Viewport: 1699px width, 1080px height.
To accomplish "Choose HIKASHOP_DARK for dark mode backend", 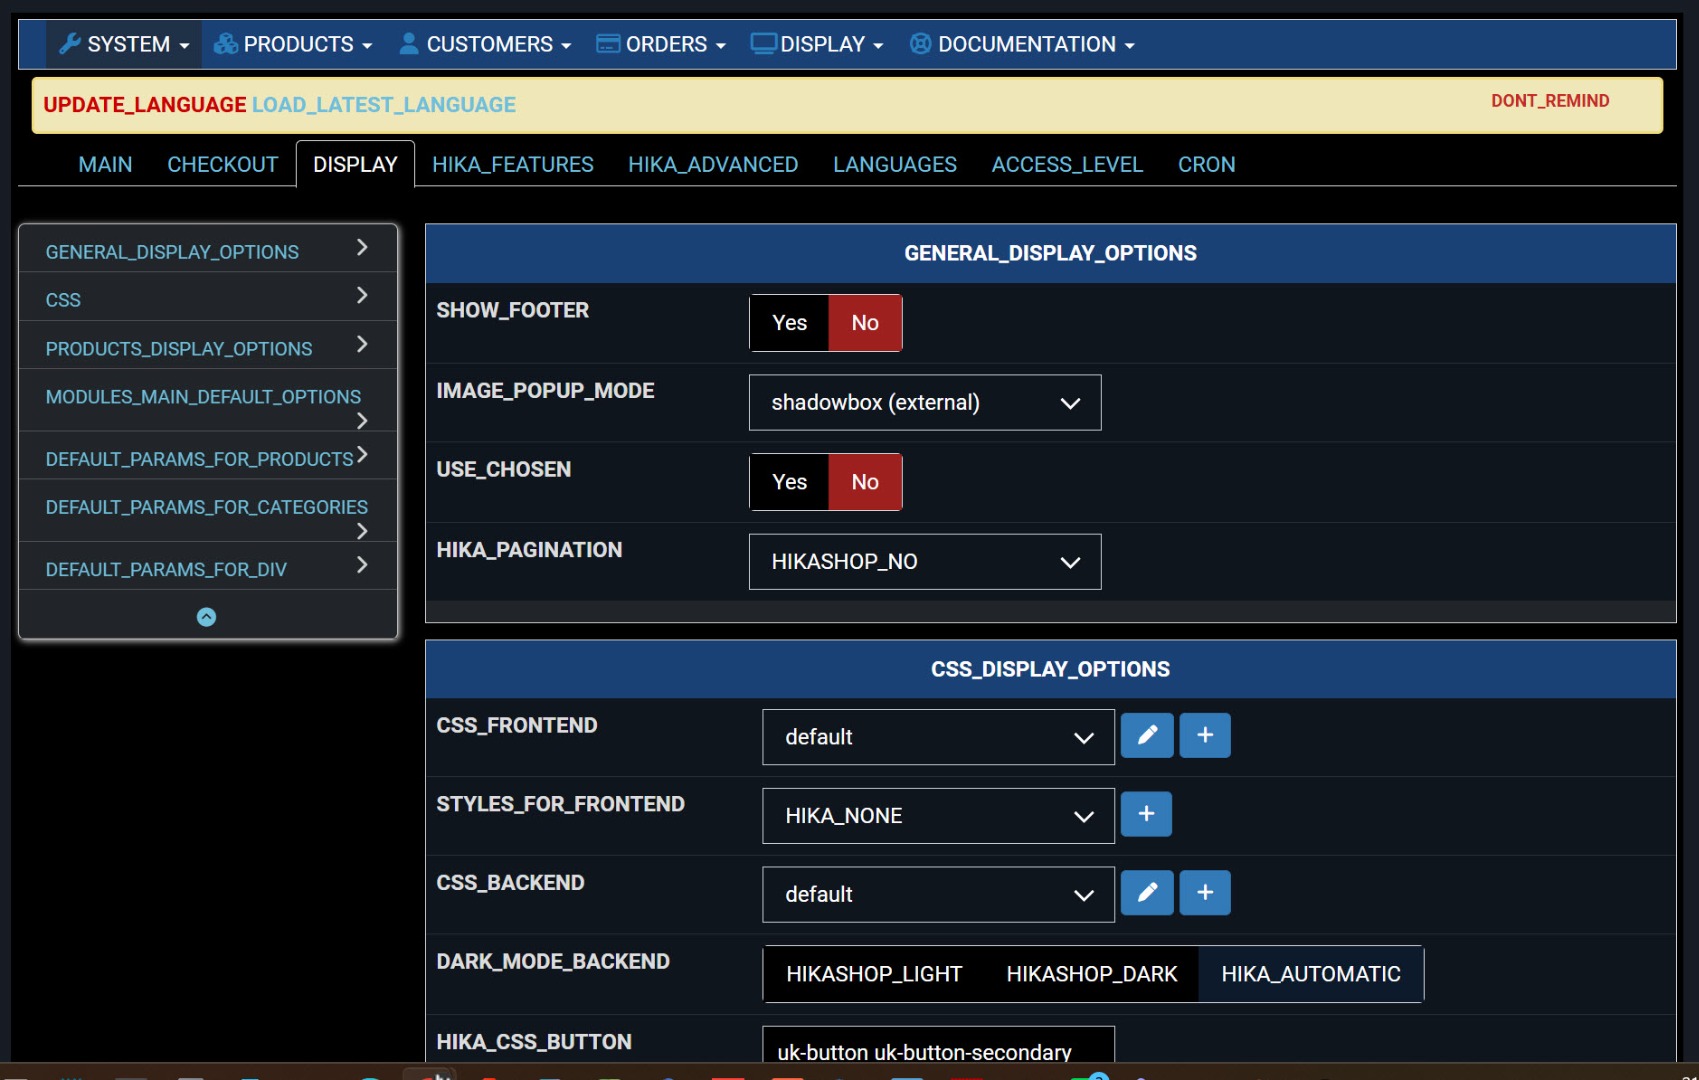I will [1092, 974].
